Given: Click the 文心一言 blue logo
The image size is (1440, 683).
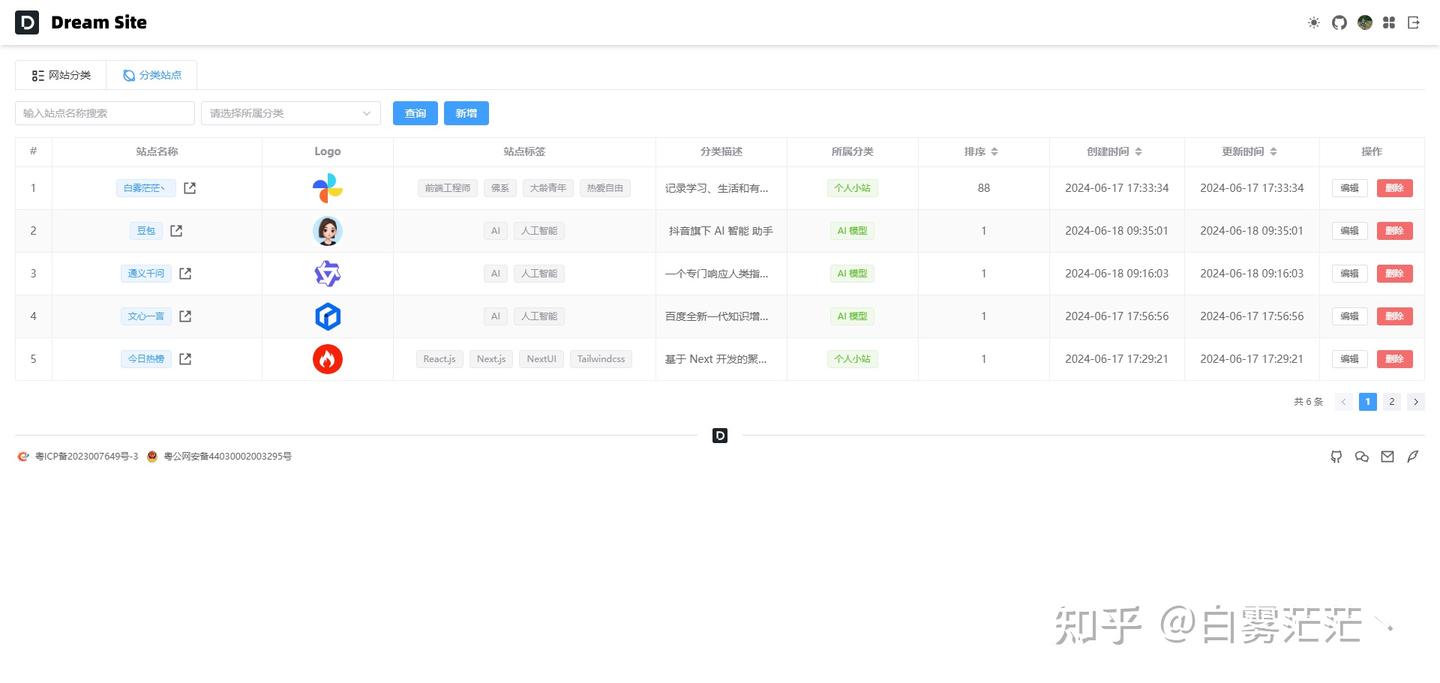Looking at the screenshot, I should tap(328, 316).
